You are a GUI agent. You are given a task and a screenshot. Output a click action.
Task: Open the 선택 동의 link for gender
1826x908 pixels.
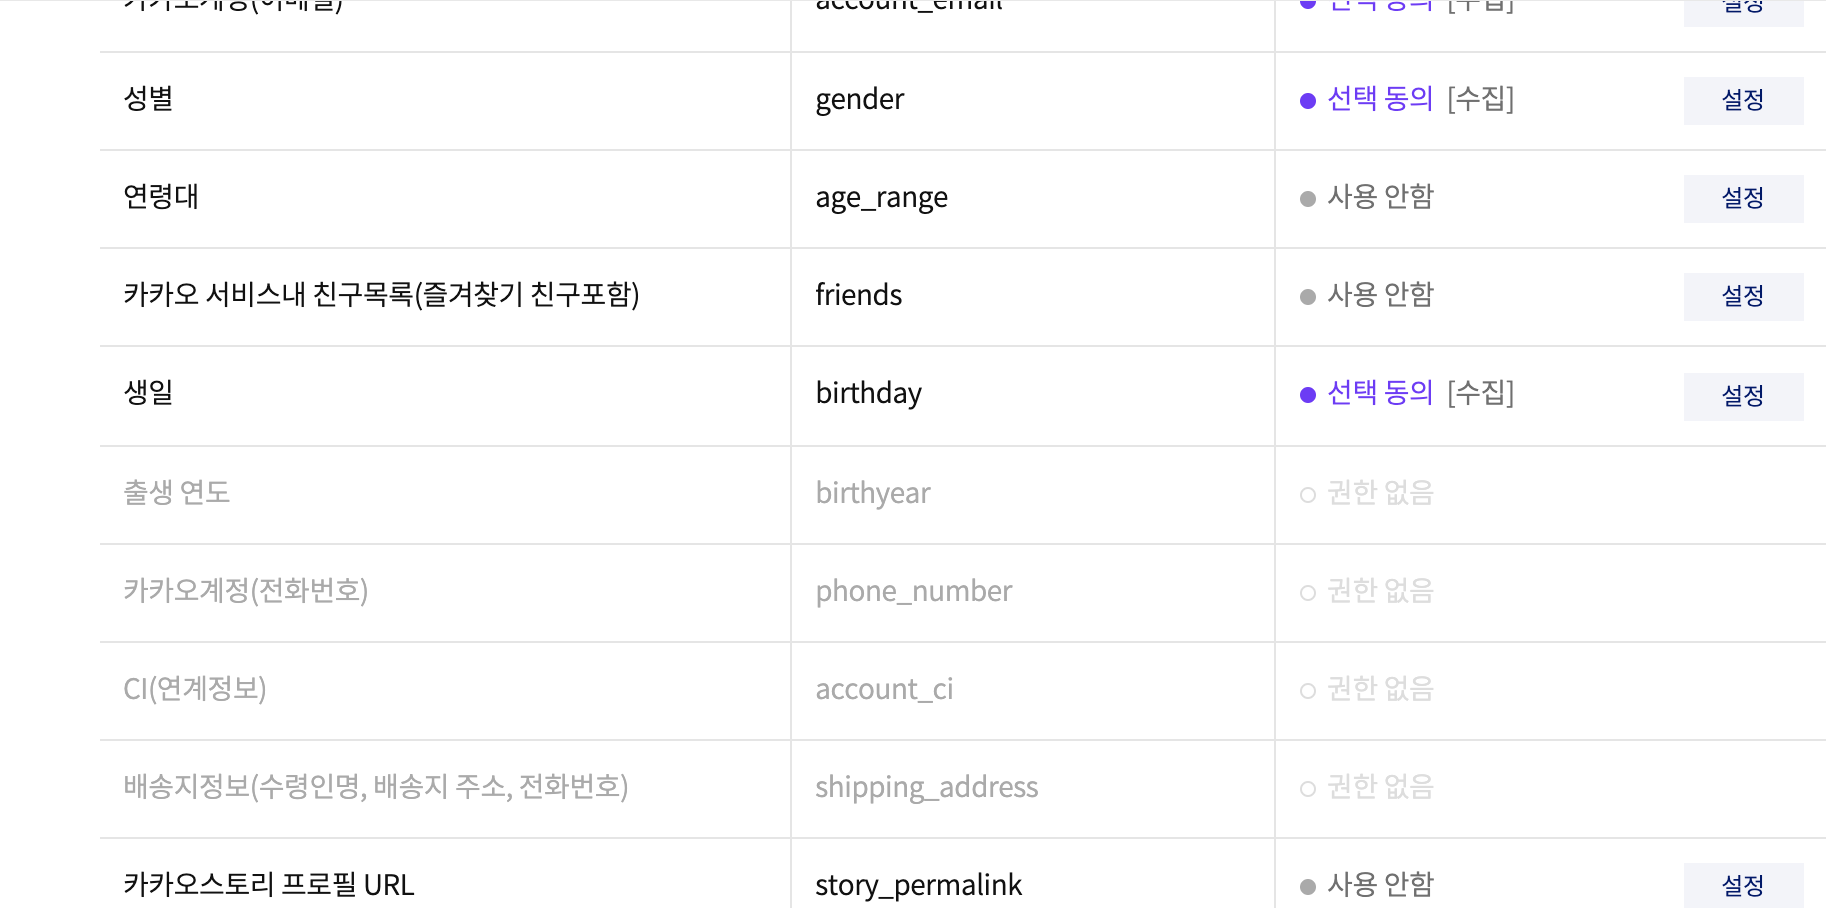tap(1379, 99)
